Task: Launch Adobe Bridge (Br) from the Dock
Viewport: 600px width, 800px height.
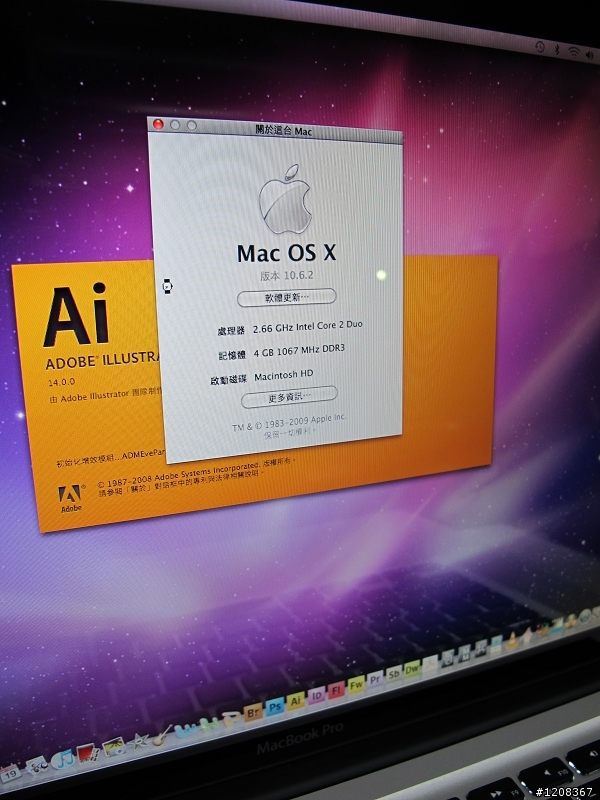Action: click(x=253, y=712)
